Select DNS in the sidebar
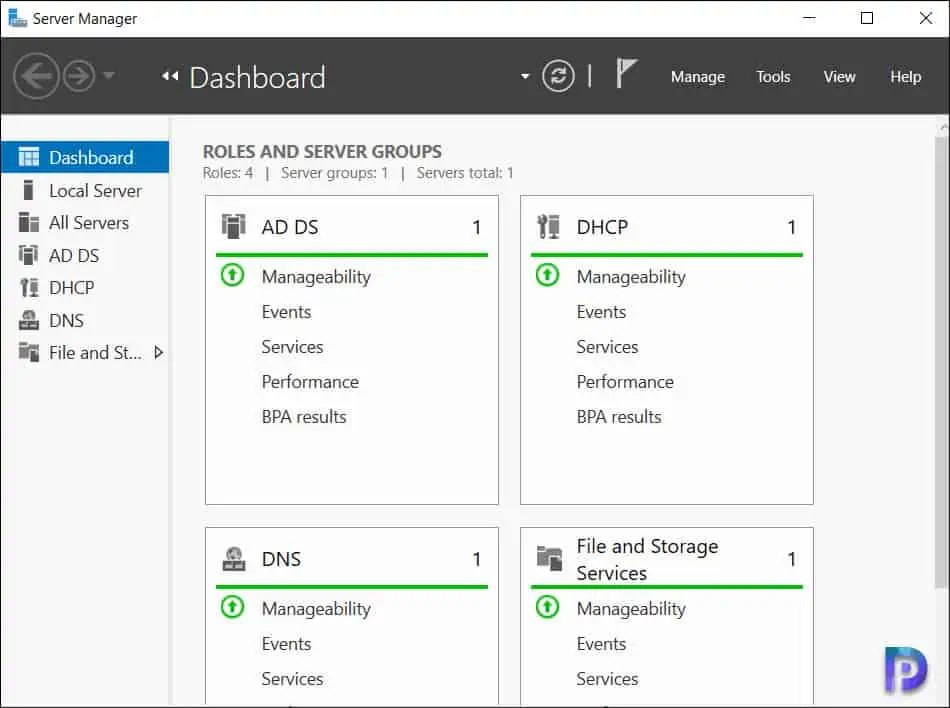950x708 pixels. pyautogui.click(x=85, y=320)
